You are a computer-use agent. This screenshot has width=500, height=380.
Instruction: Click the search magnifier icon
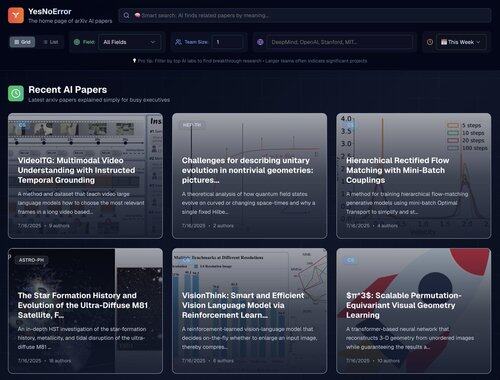pos(126,15)
